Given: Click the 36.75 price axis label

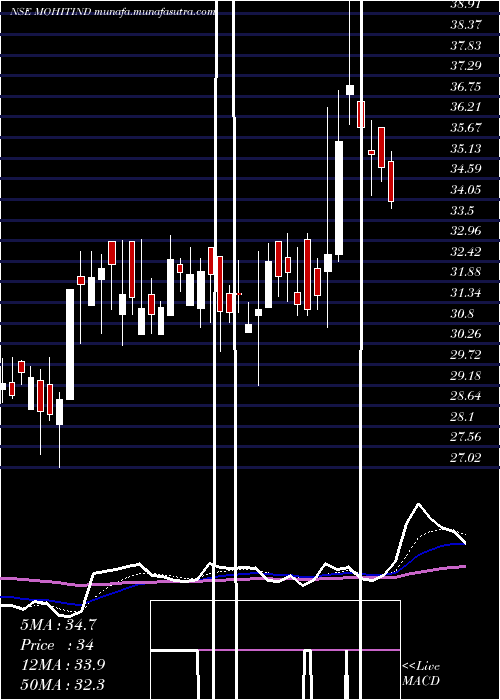Looking at the screenshot, I should (x=466, y=87).
